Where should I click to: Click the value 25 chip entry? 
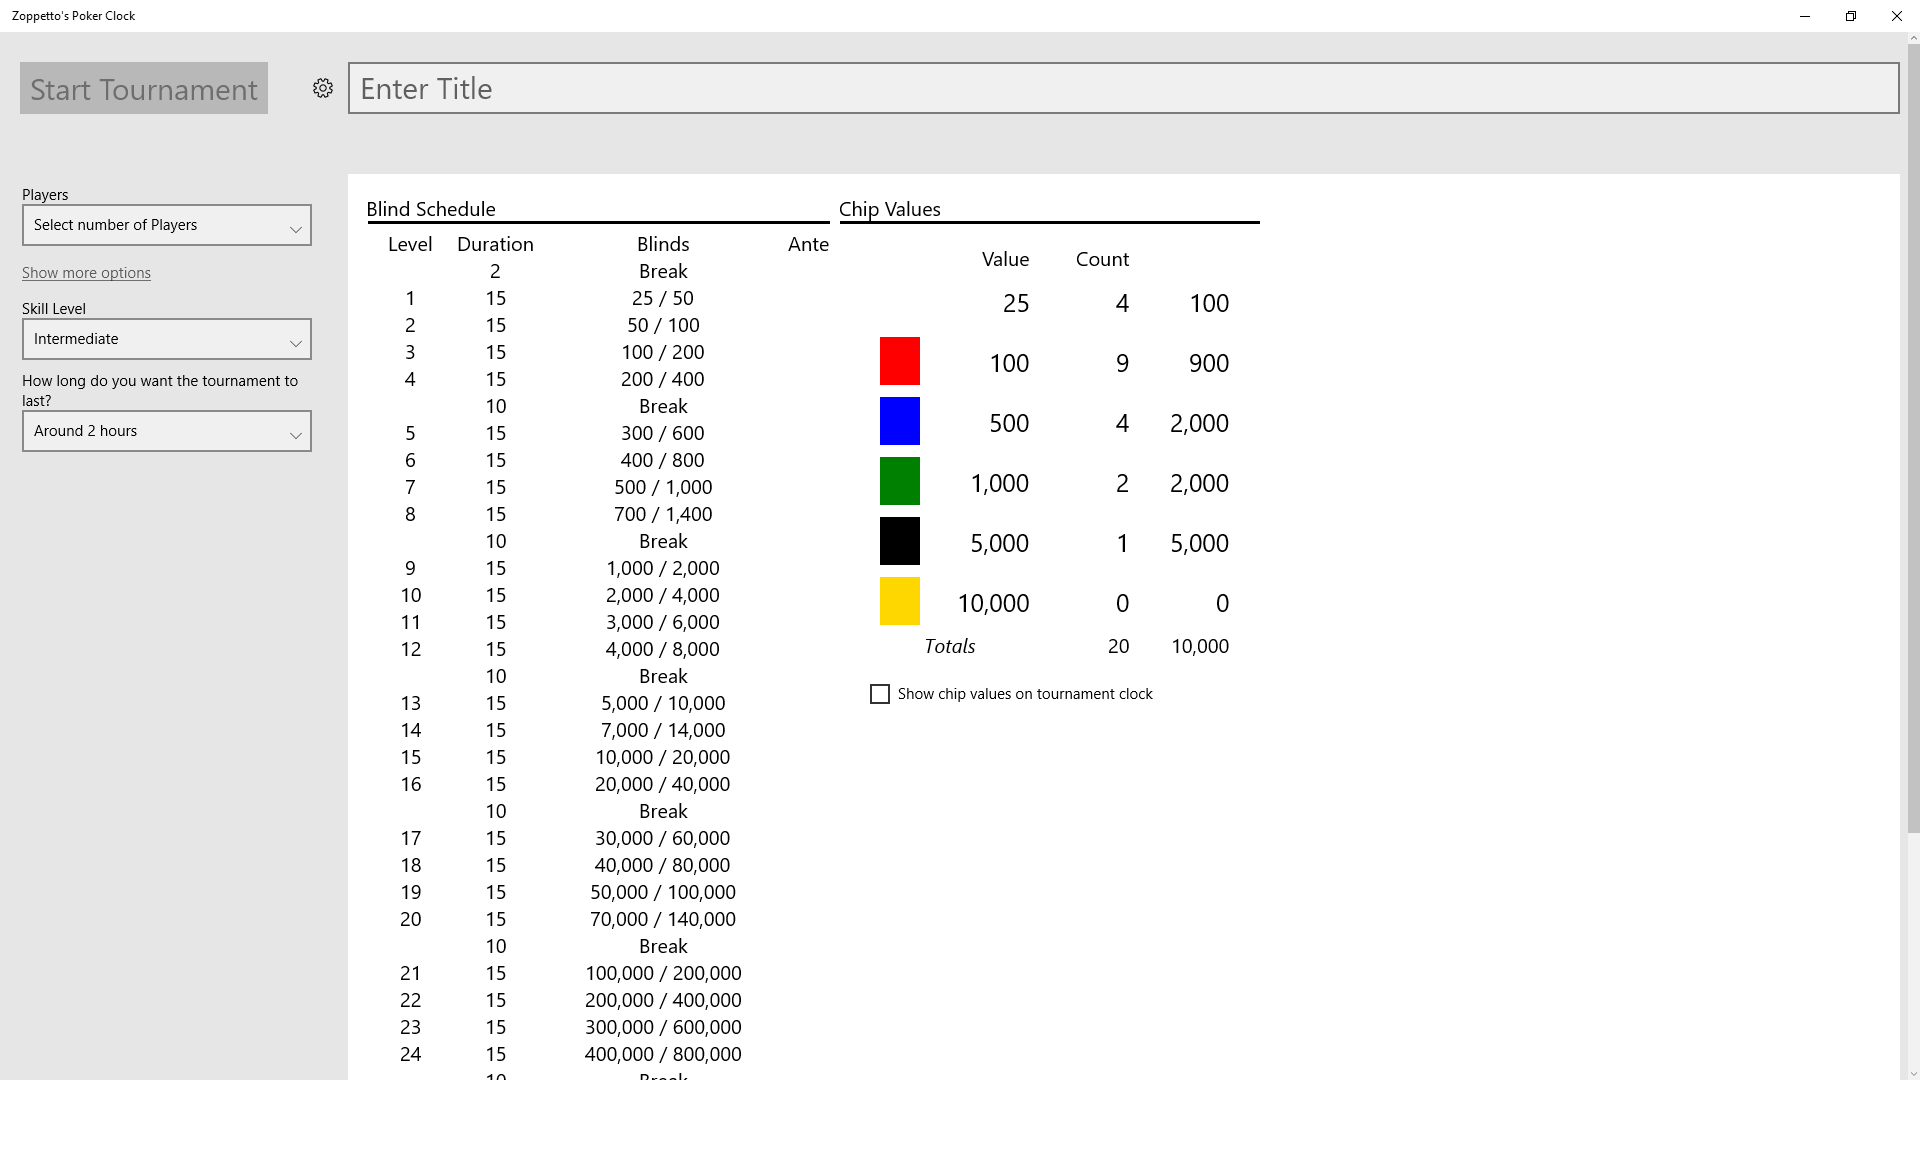coord(1016,303)
